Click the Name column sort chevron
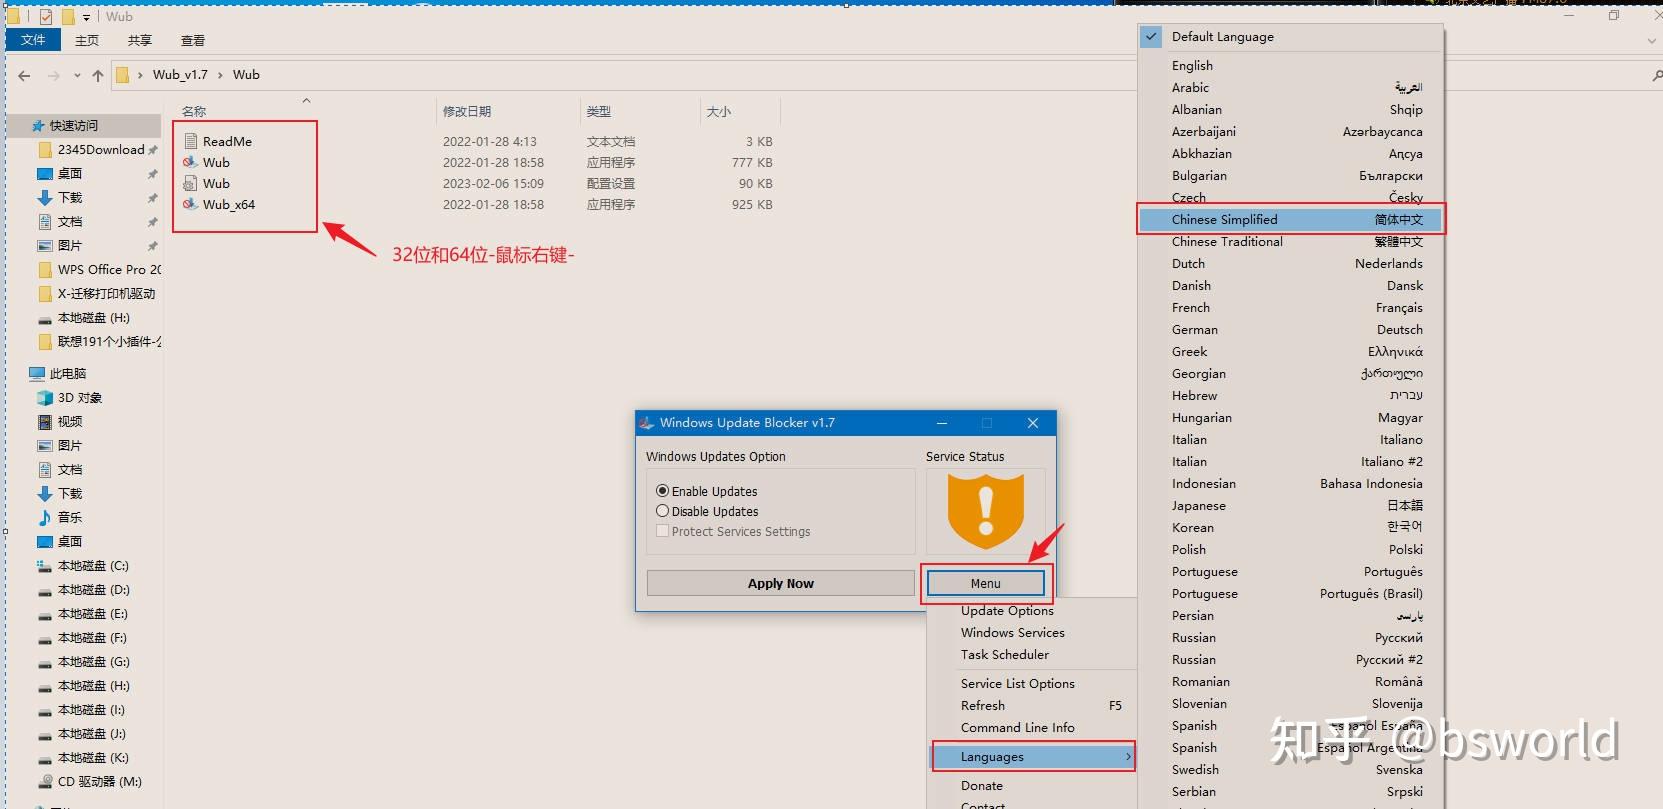Image resolution: width=1663 pixels, height=809 pixels. 306,100
